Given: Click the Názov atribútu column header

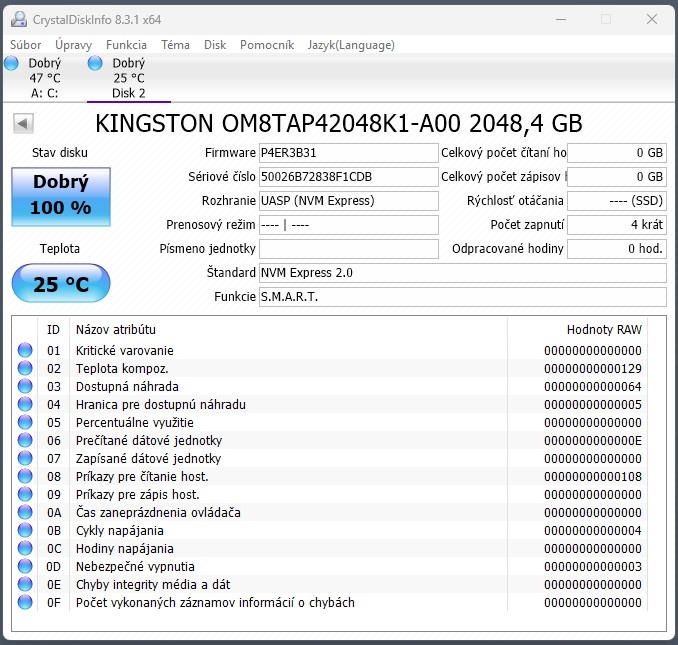Looking at the screenshot, I should tap(288, 330).
